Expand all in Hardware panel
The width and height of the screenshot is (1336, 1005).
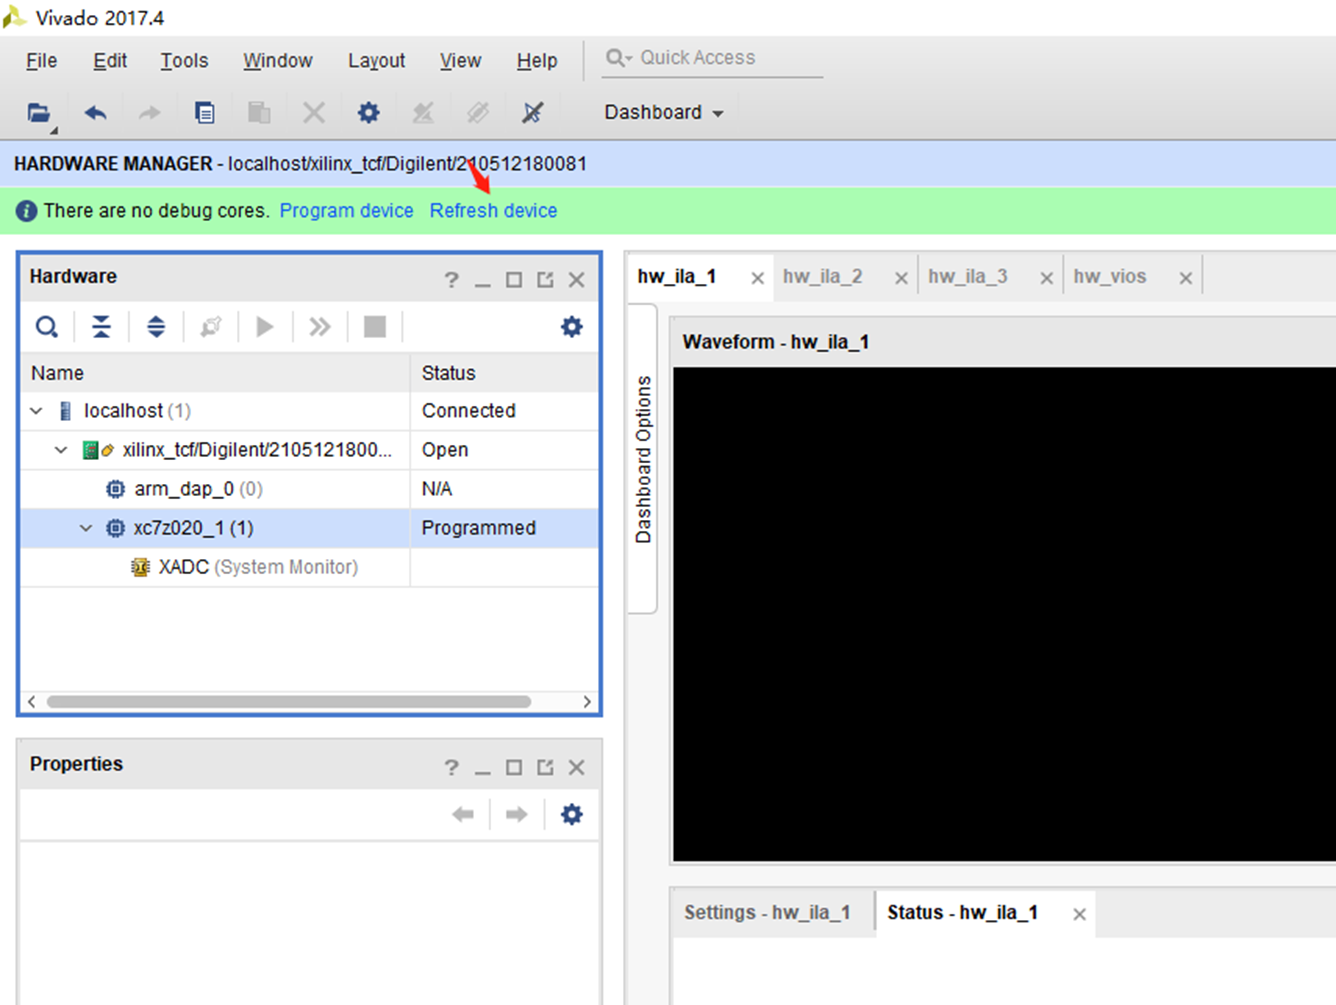(156, 327)
